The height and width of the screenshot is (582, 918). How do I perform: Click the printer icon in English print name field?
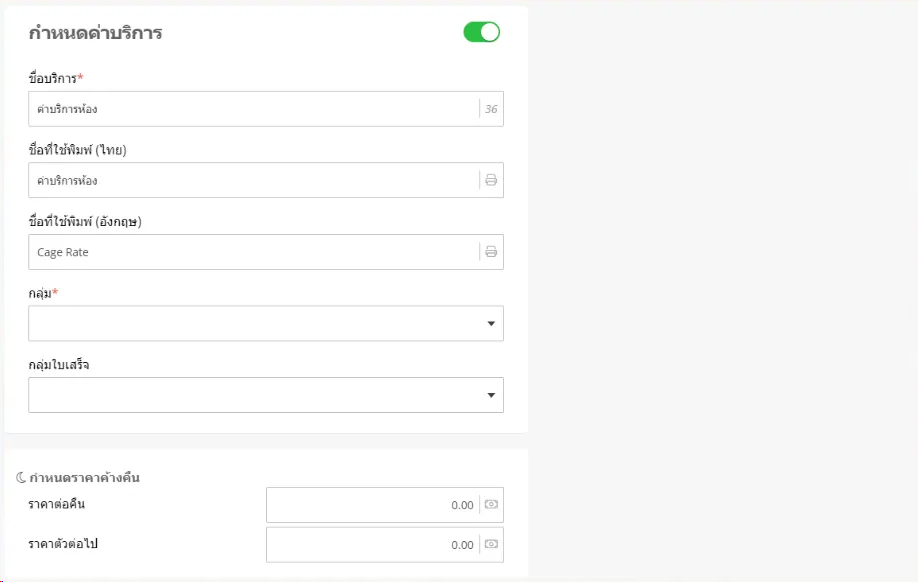[x=491, y=252]
